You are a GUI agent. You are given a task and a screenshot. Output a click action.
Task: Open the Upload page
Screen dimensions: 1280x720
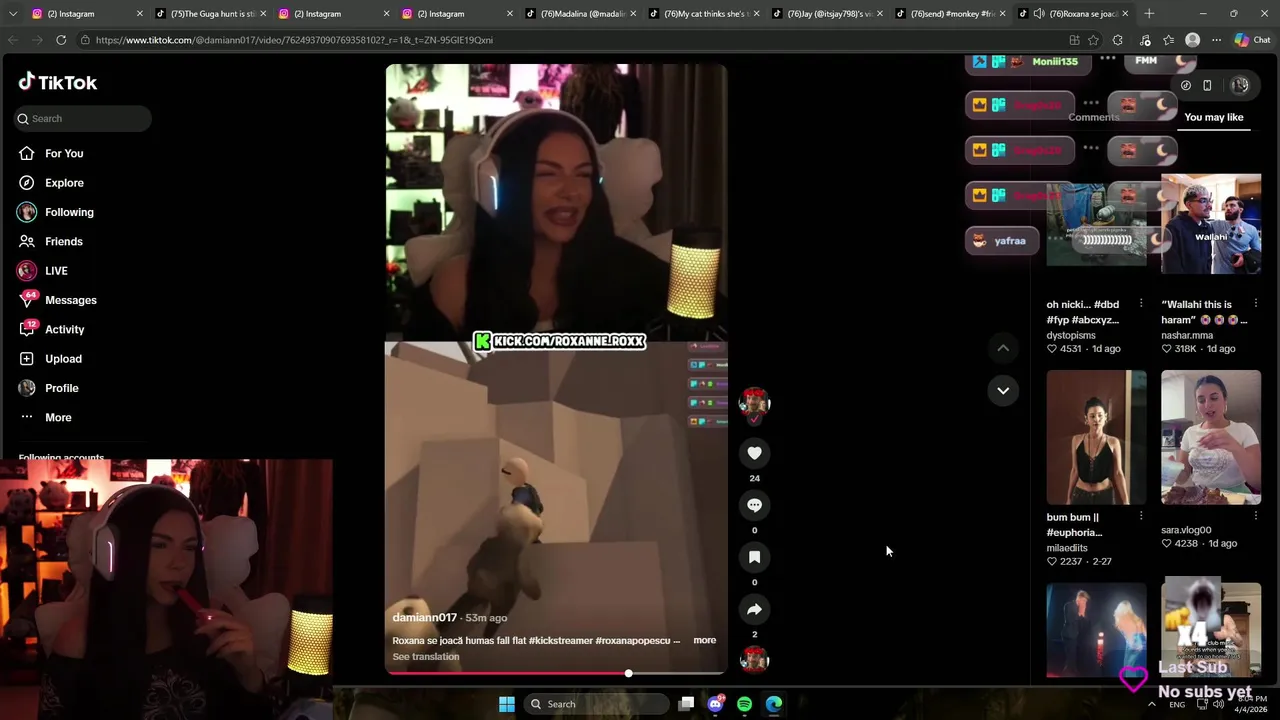pyautogui.click(x=63, y=359)
